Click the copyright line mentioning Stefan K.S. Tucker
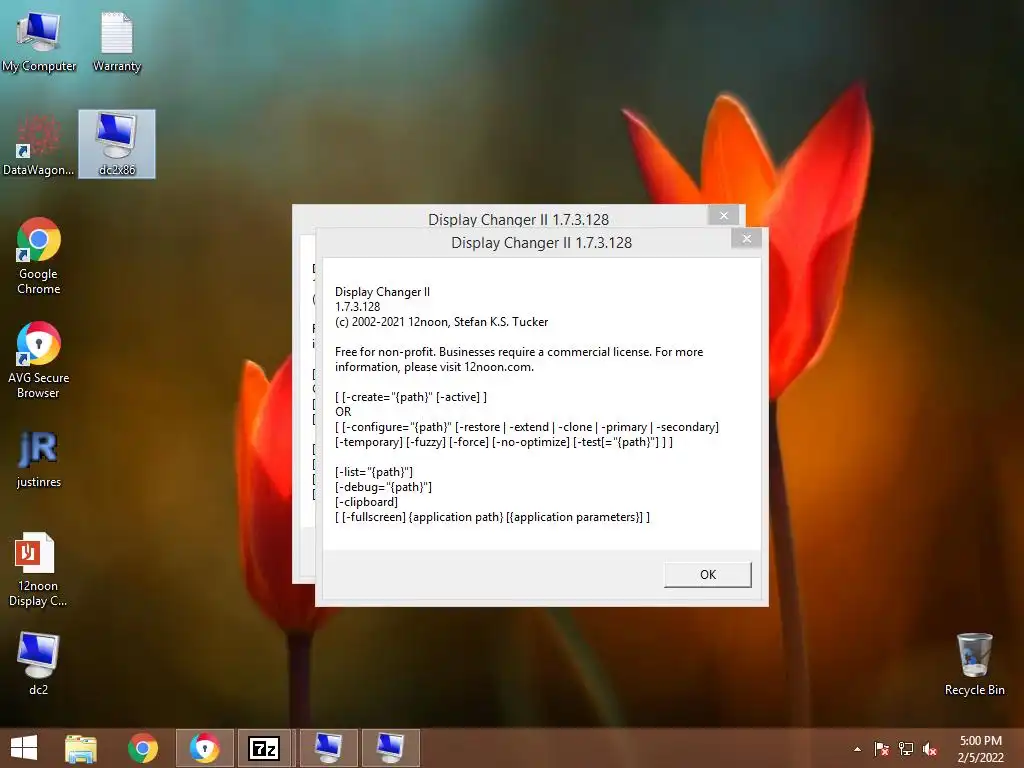Viewport: 1024px width, 768px height. pyautogui.click(x=441, y=322)
